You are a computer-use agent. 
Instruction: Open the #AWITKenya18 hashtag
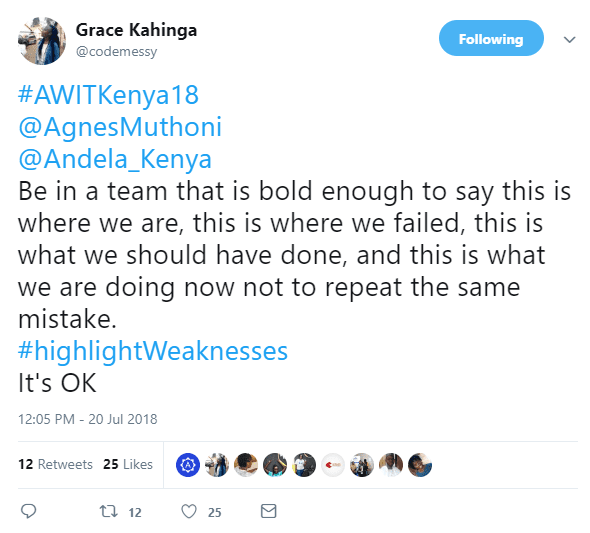click(108, 95)
